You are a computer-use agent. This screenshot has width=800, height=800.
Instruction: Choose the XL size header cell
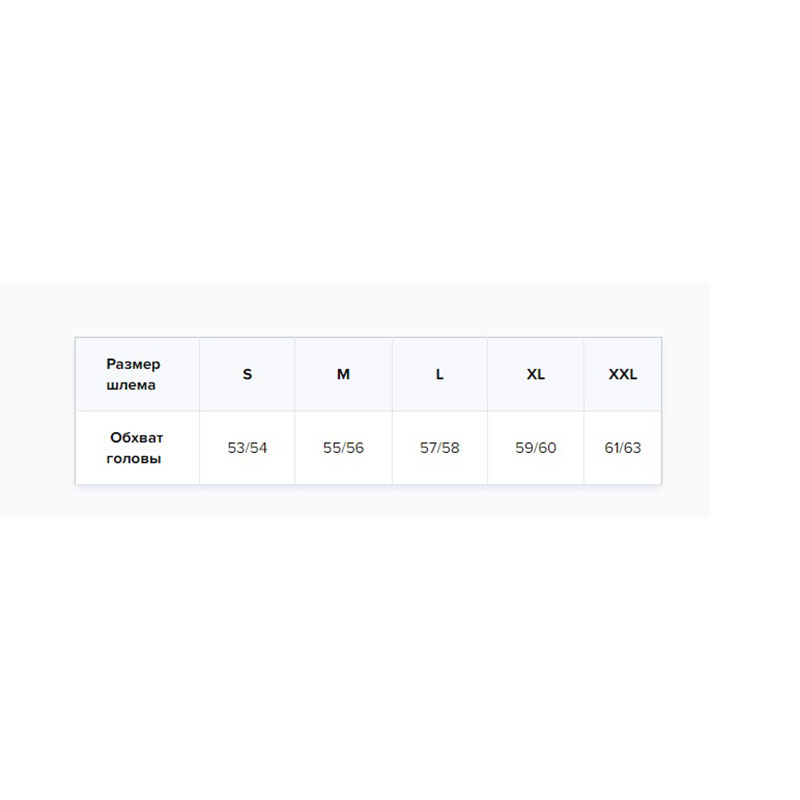tap(536, 374)
